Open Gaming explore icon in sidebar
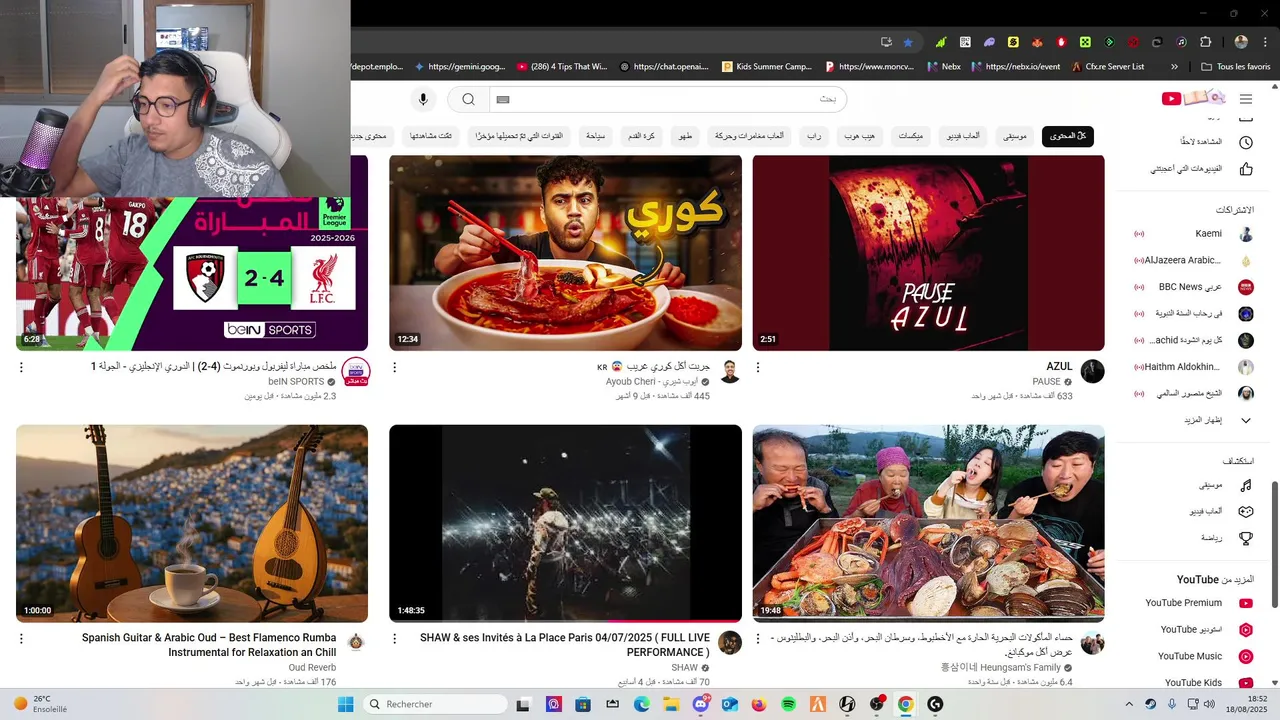Viewport: 1280px width, 720px height. click(1245, 511)
